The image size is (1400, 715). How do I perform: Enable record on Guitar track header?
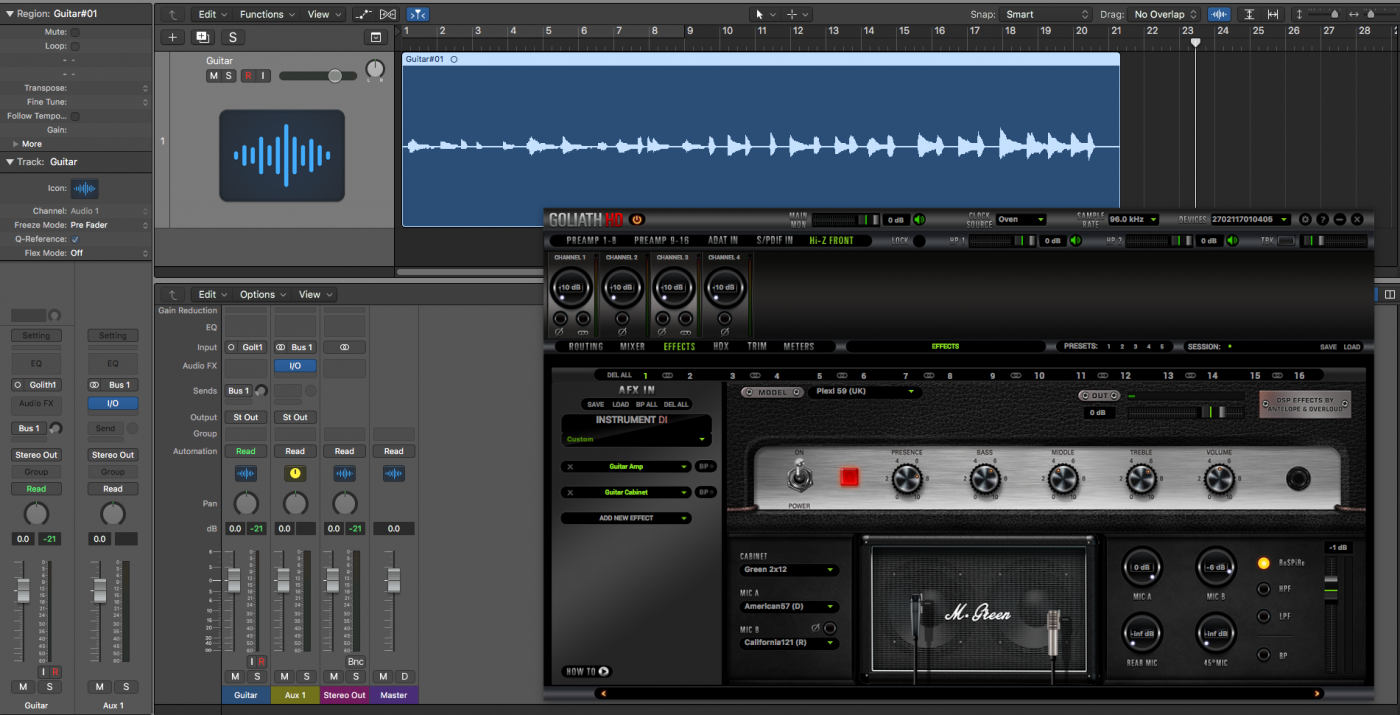click(248, 76)
